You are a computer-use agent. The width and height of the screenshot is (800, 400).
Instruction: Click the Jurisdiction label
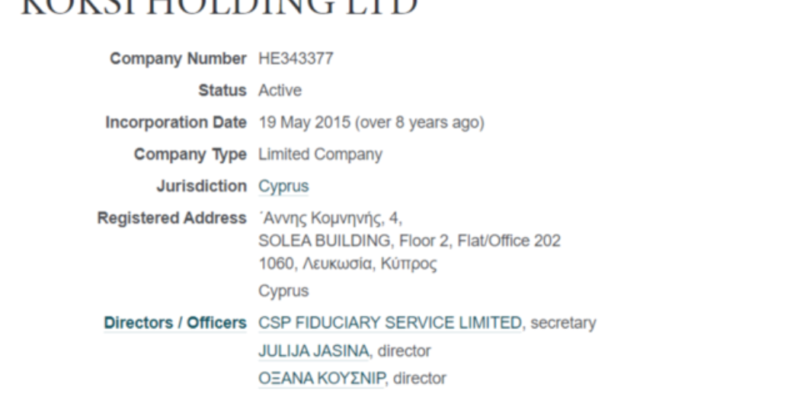[x=201, y=187]
